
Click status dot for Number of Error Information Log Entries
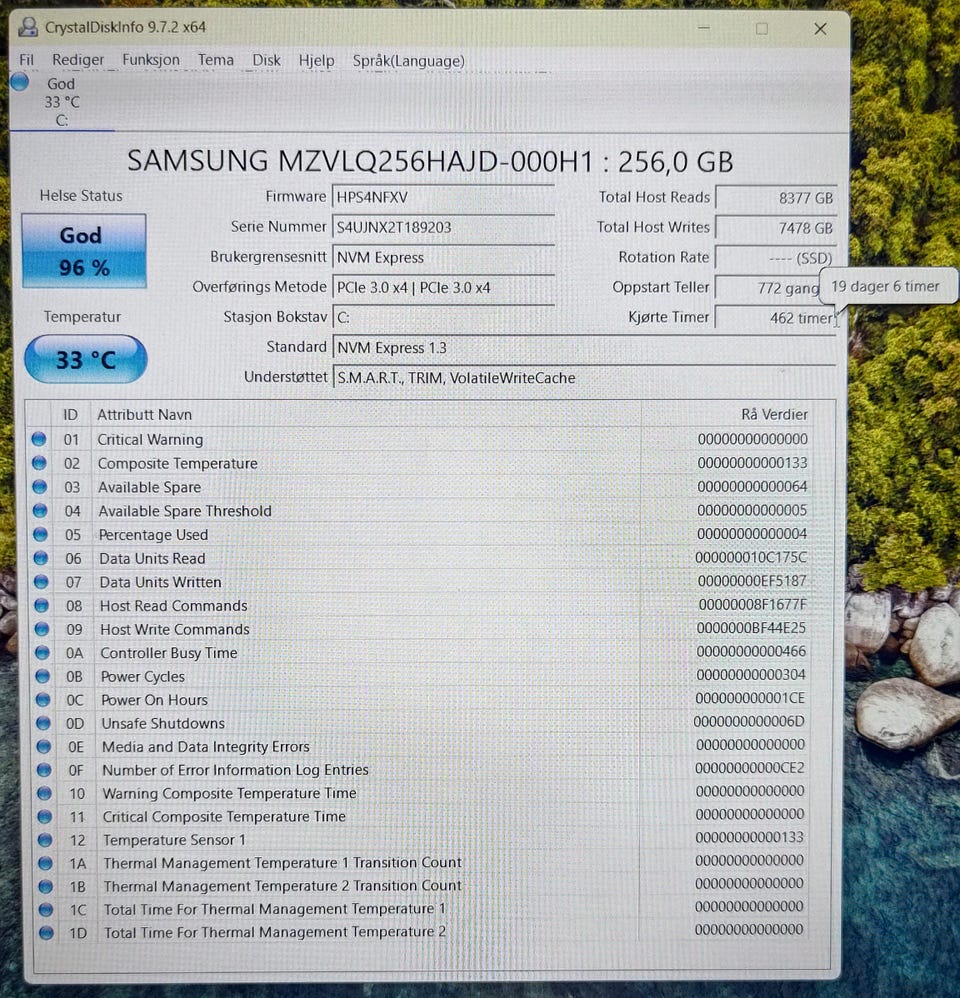pos(44,770)
